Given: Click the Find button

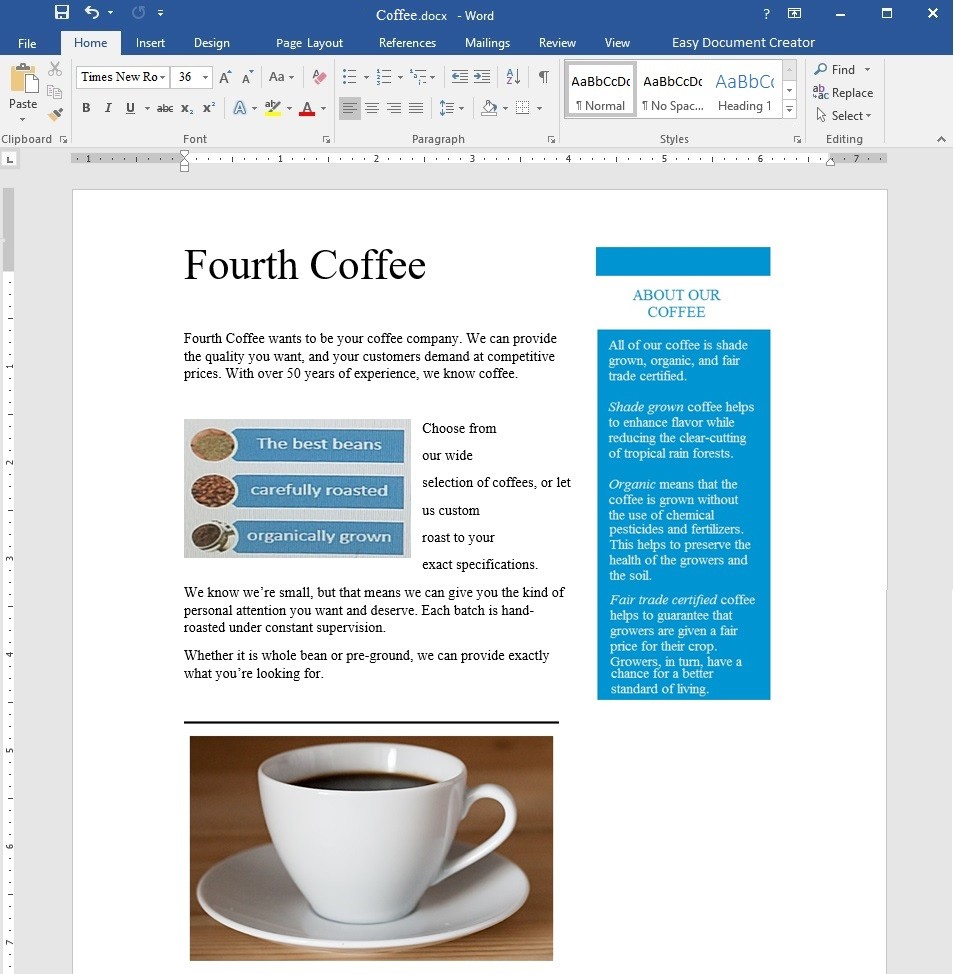Looking at the screenshot, I should point(835,70).
